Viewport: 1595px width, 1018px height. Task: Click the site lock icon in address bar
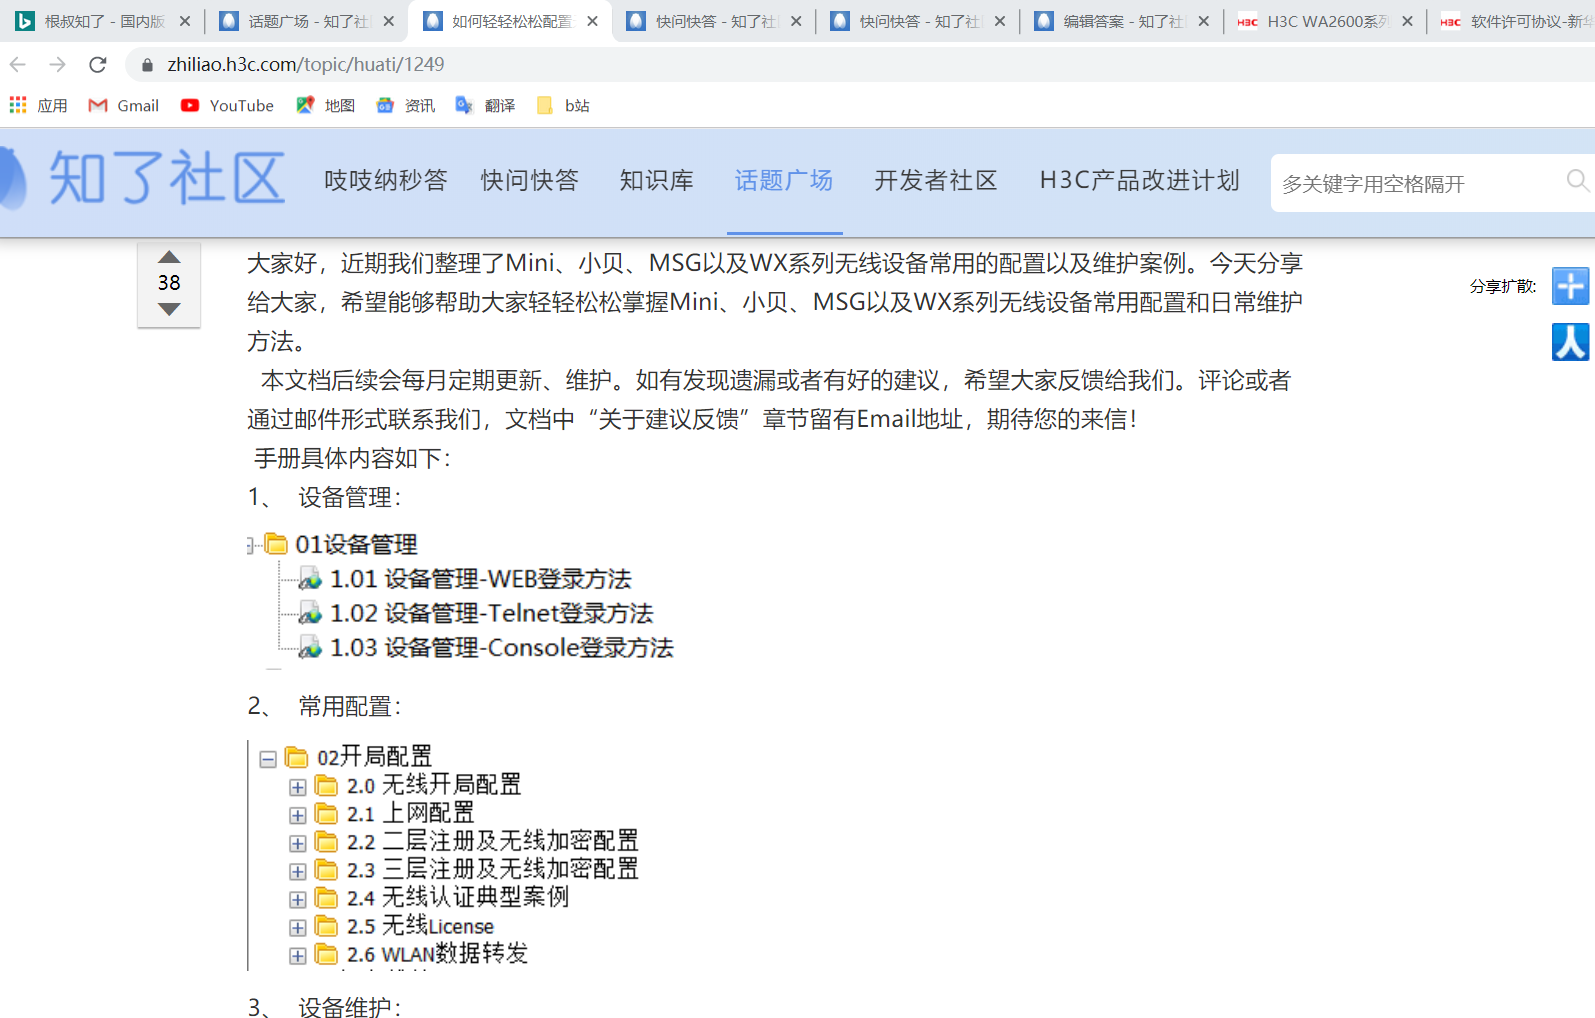pyautogui.click(x=148, y=65)
